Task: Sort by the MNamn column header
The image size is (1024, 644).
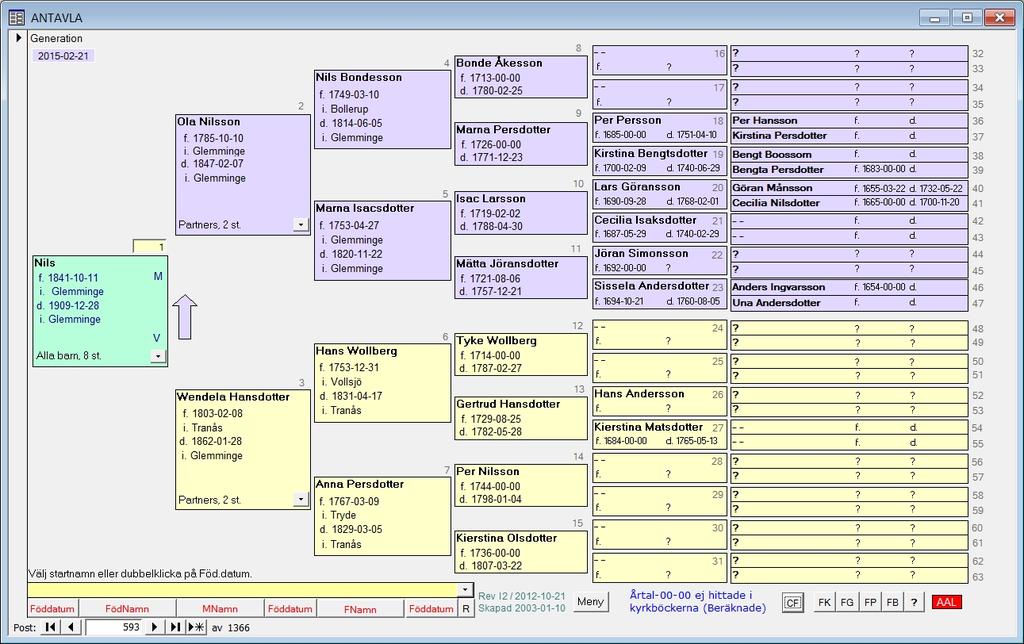Action: click(x=220, y=609)
